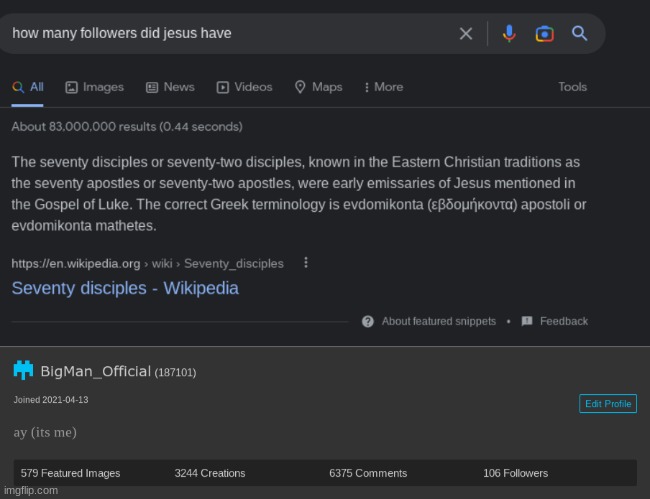Open the Tools search options
The height and width of the screenshot is (499, 650).
coord(572,87)
